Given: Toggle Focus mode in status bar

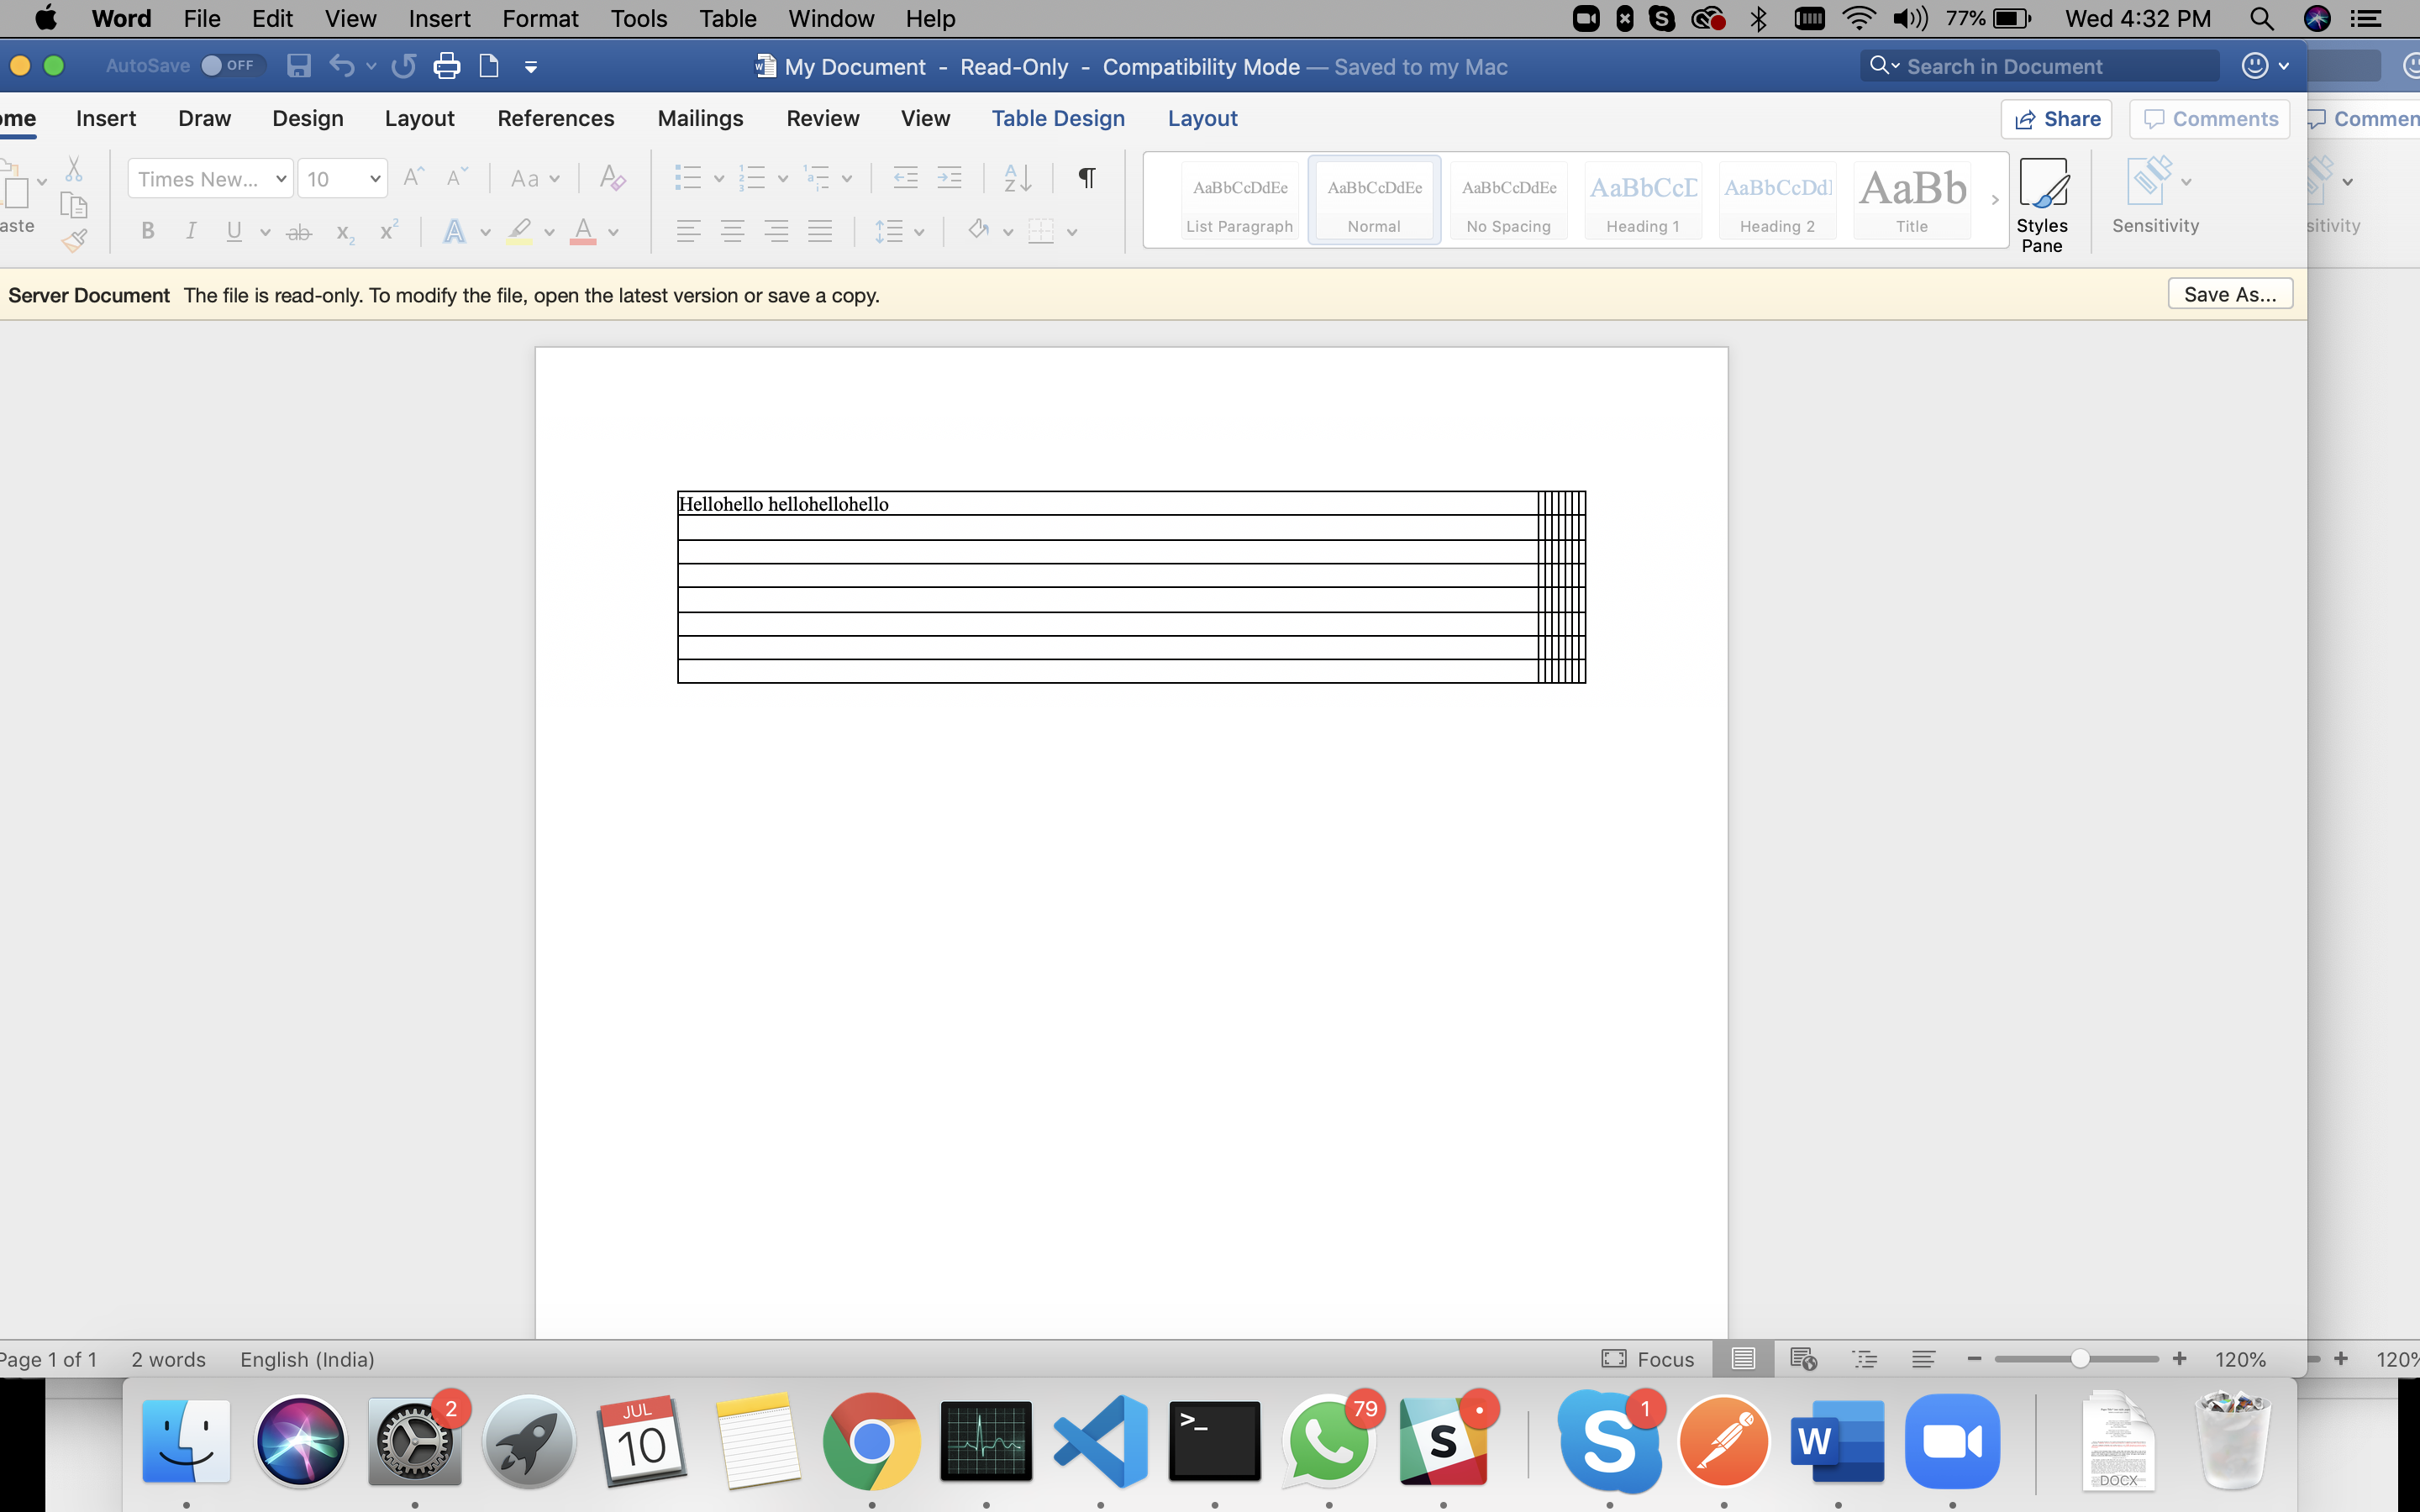Looking at the screenshot, I should [1647, 1359].
